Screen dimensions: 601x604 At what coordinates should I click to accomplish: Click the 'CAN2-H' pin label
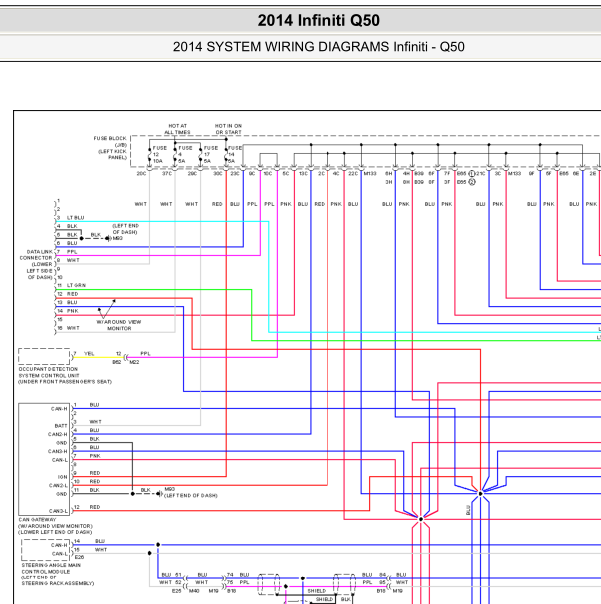click(58, 434)
